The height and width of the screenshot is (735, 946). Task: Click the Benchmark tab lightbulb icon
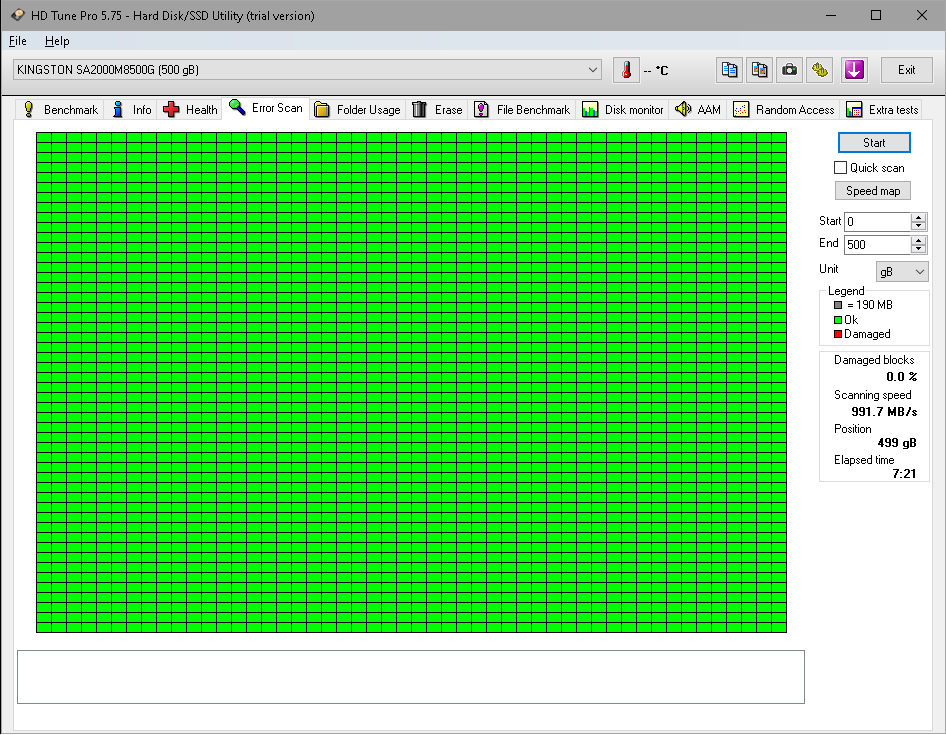click(28, 109)
